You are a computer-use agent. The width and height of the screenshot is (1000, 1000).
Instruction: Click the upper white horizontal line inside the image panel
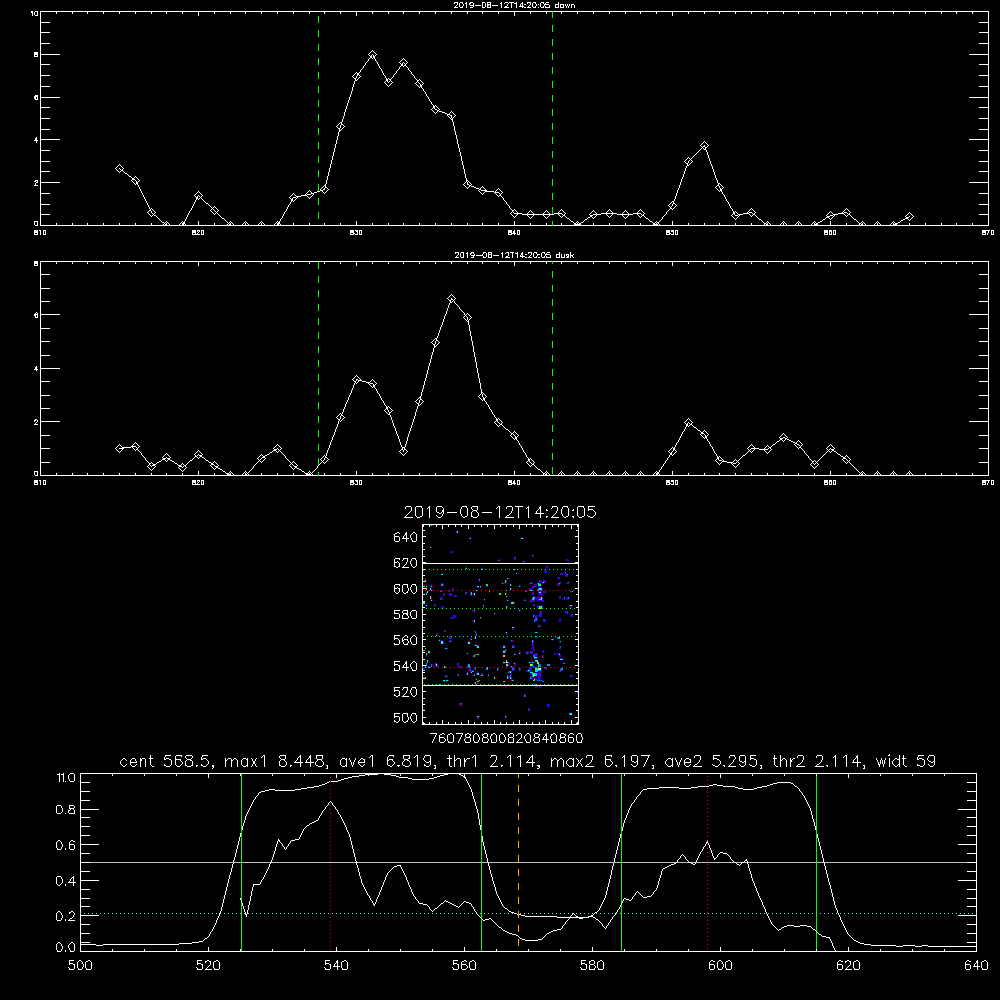(500, 564)
